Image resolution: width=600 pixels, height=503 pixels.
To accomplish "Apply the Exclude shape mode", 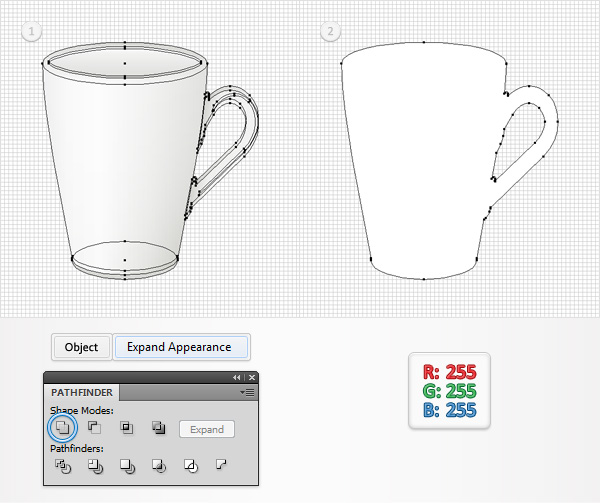I will point(159,427).
